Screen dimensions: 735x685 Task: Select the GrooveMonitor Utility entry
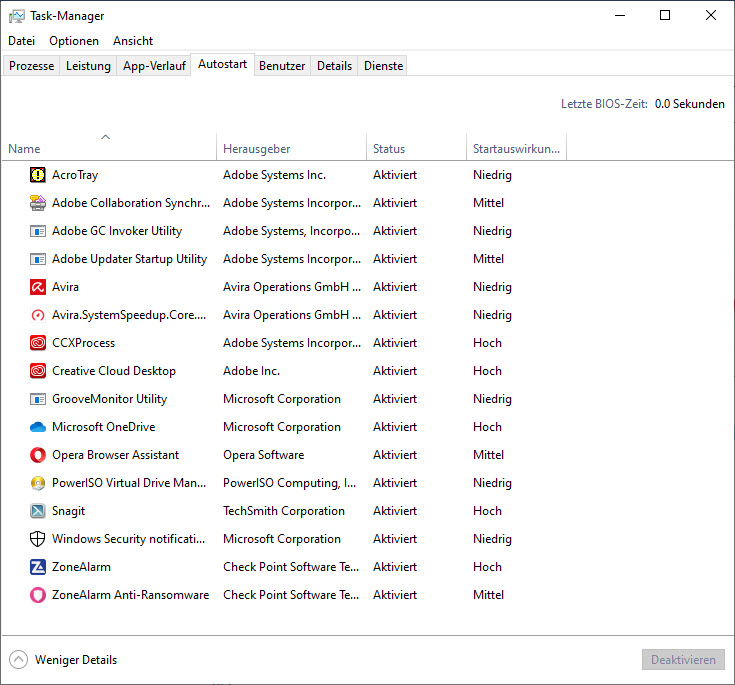click(x=109, y=399)
